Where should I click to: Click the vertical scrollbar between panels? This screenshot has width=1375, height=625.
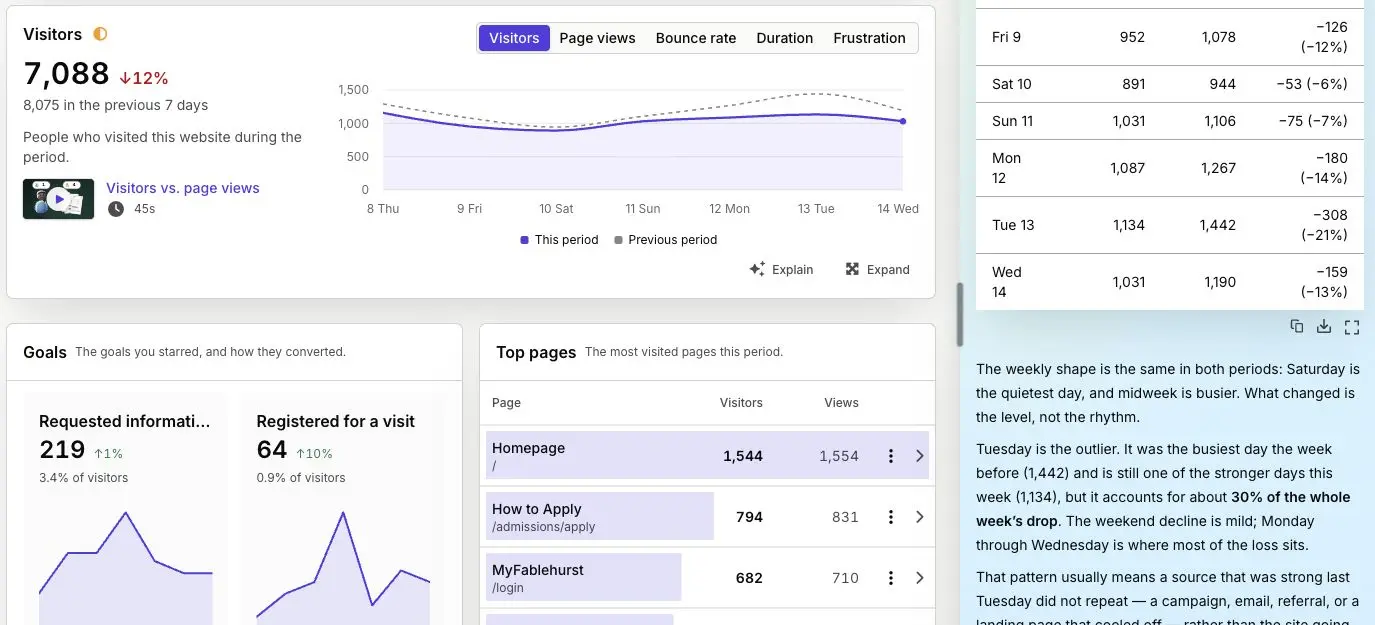tap(960, 314)
